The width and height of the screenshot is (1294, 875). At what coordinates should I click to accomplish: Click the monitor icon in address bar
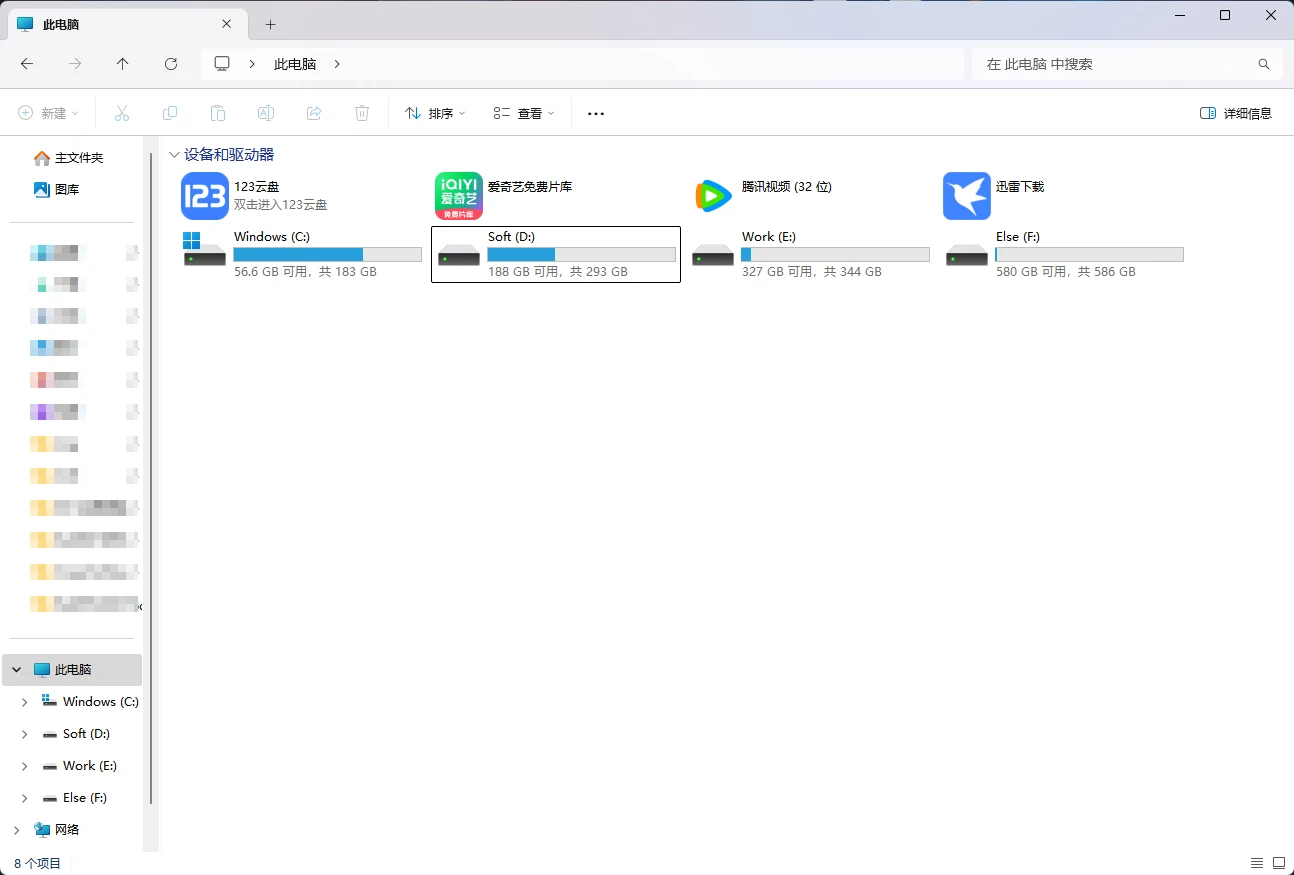pyautogui.click(x=222, y=64)
